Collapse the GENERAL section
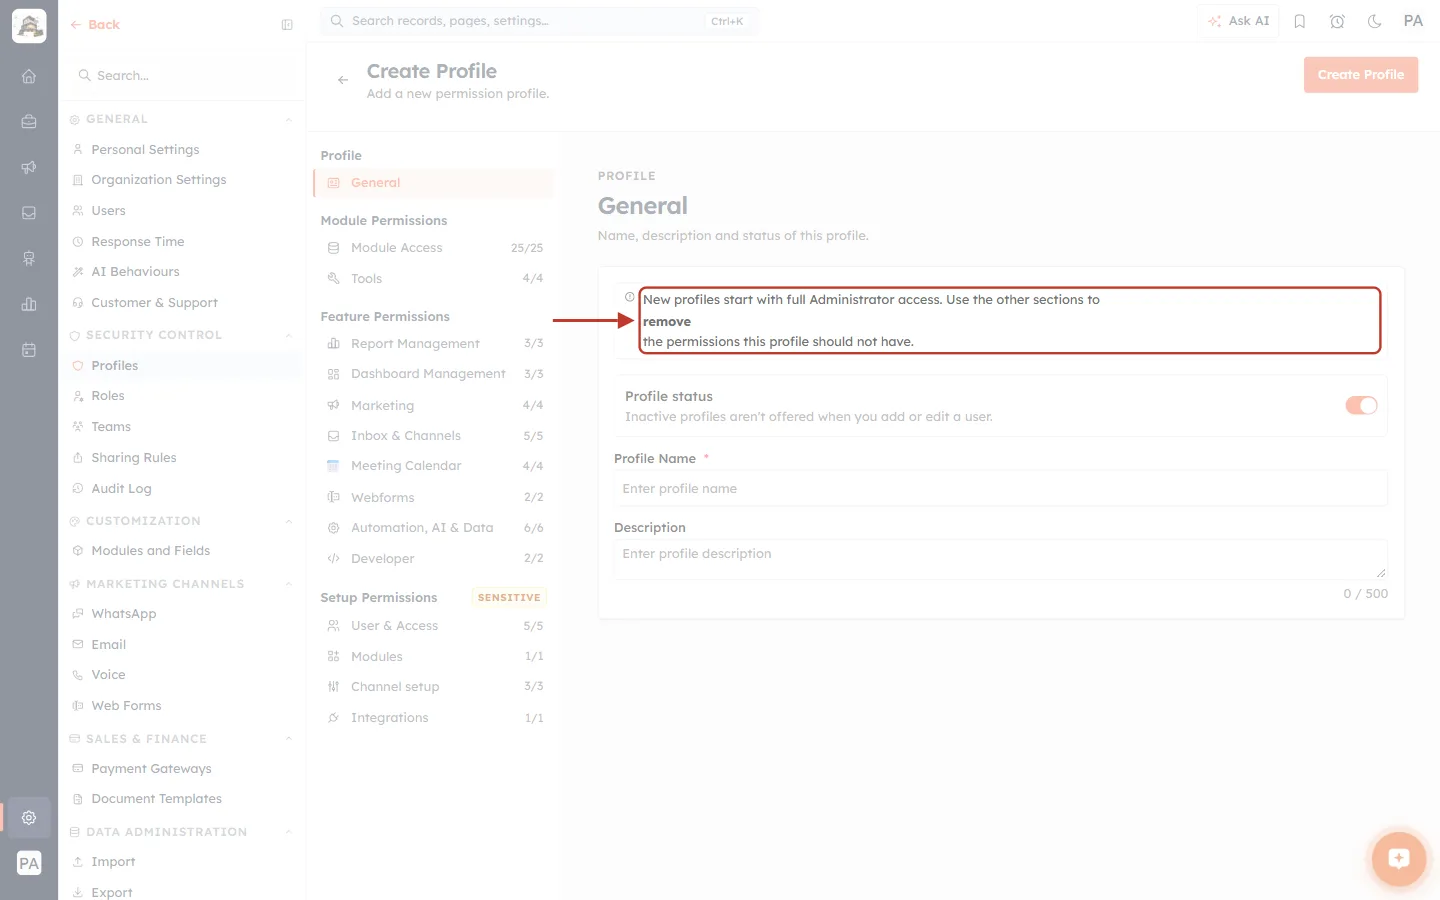 (288, 120)
